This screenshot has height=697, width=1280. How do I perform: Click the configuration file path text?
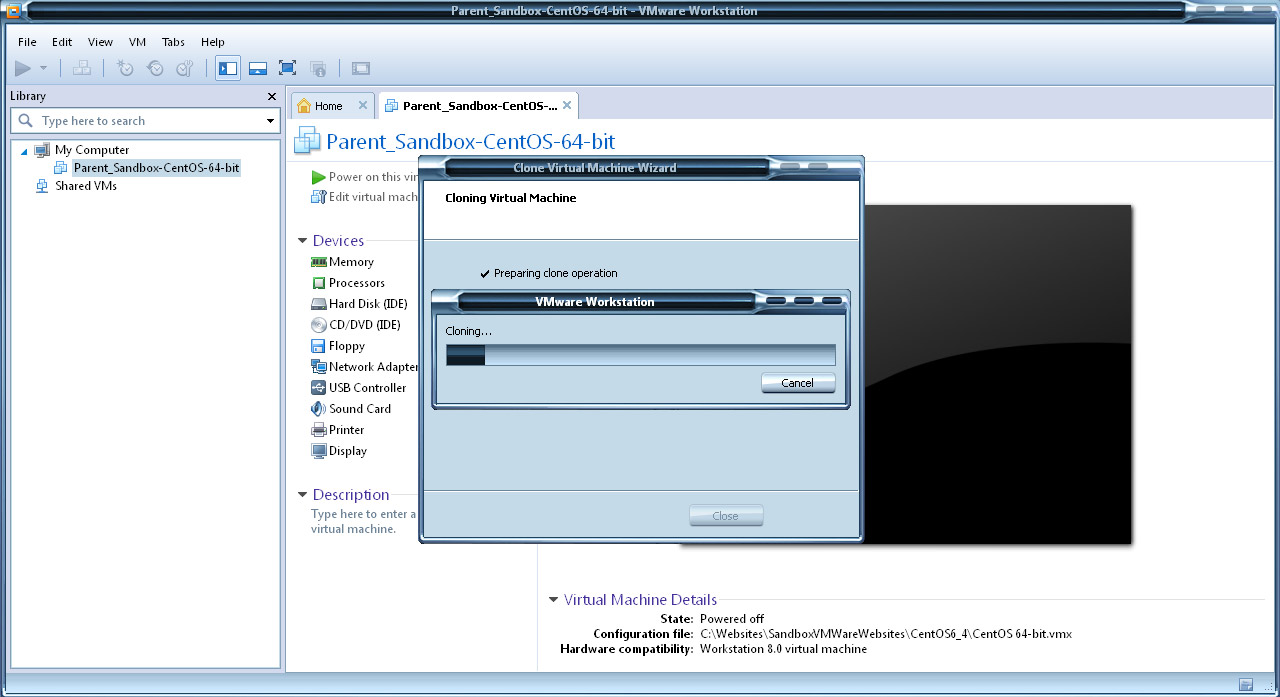(x=886, y=634)
